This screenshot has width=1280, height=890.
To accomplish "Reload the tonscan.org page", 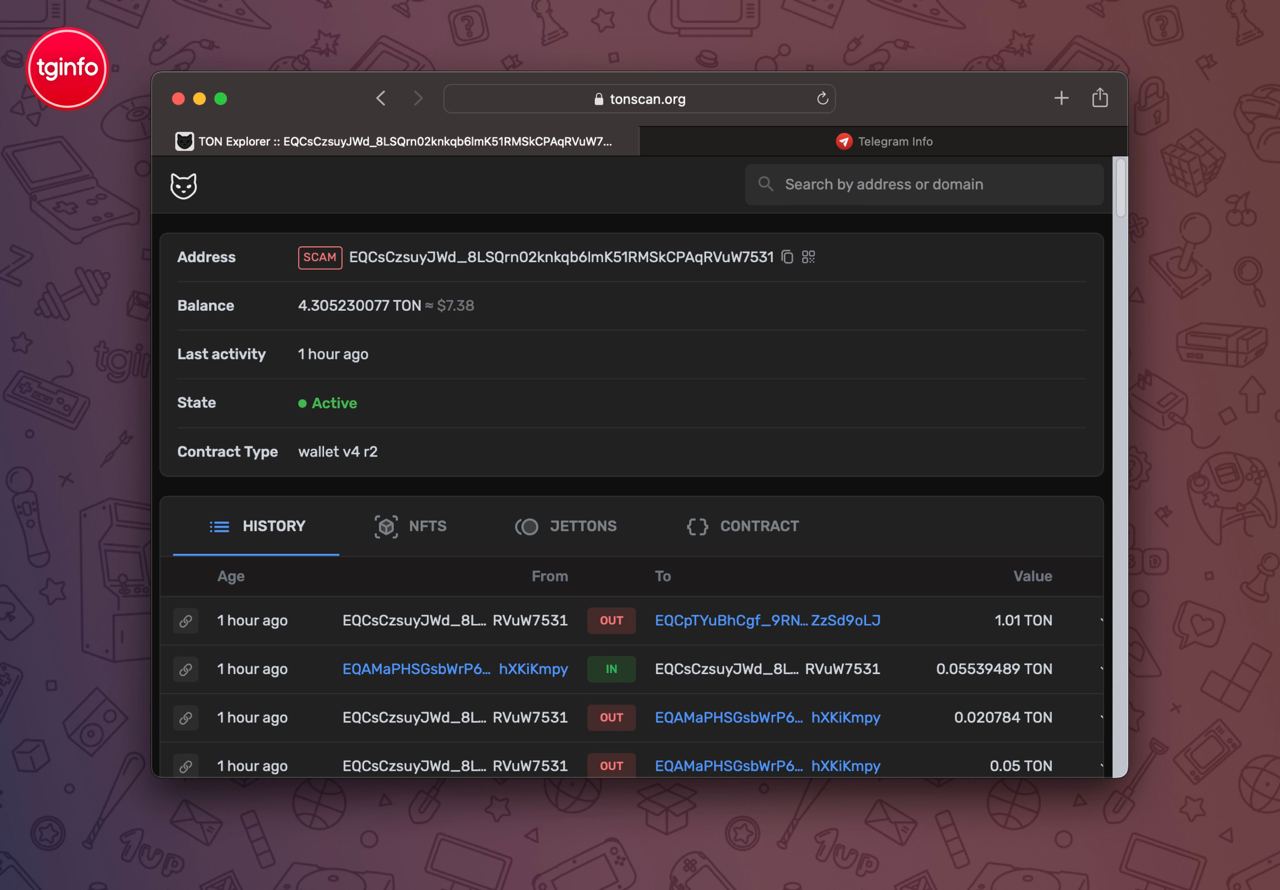I will [x=822, y=98].
